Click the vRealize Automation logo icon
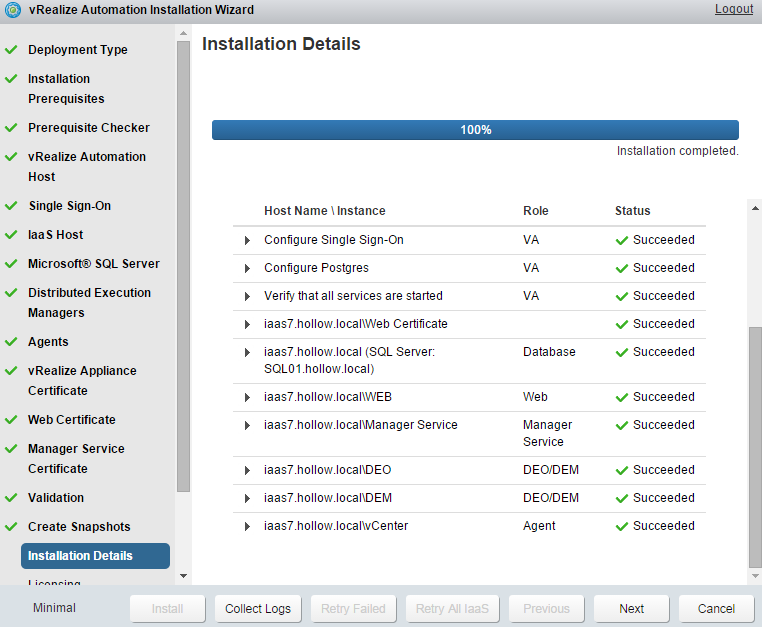The height and width of the screenshot is (627, 762). coord(12,10)
